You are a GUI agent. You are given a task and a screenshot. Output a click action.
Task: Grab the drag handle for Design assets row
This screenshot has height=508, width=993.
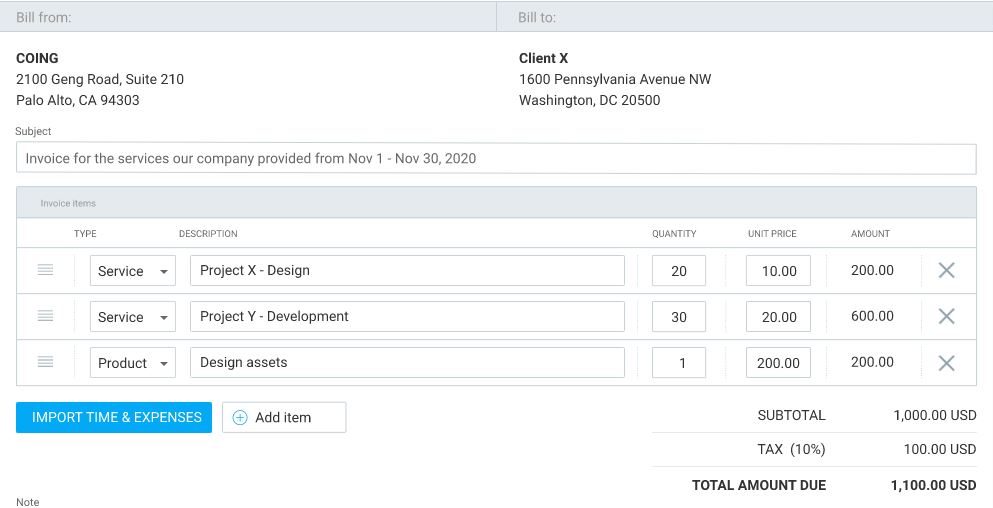(x=45, y=362)
